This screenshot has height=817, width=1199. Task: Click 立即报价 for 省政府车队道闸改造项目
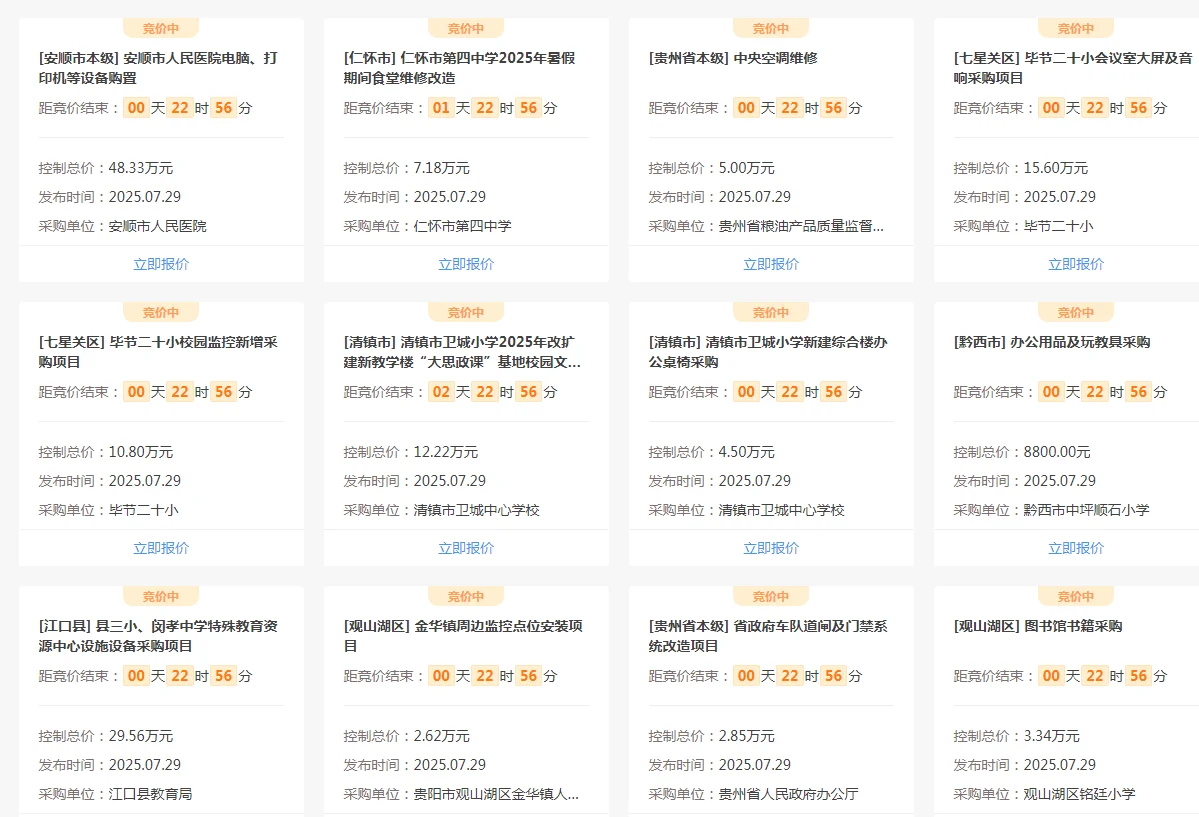(770, 815)
